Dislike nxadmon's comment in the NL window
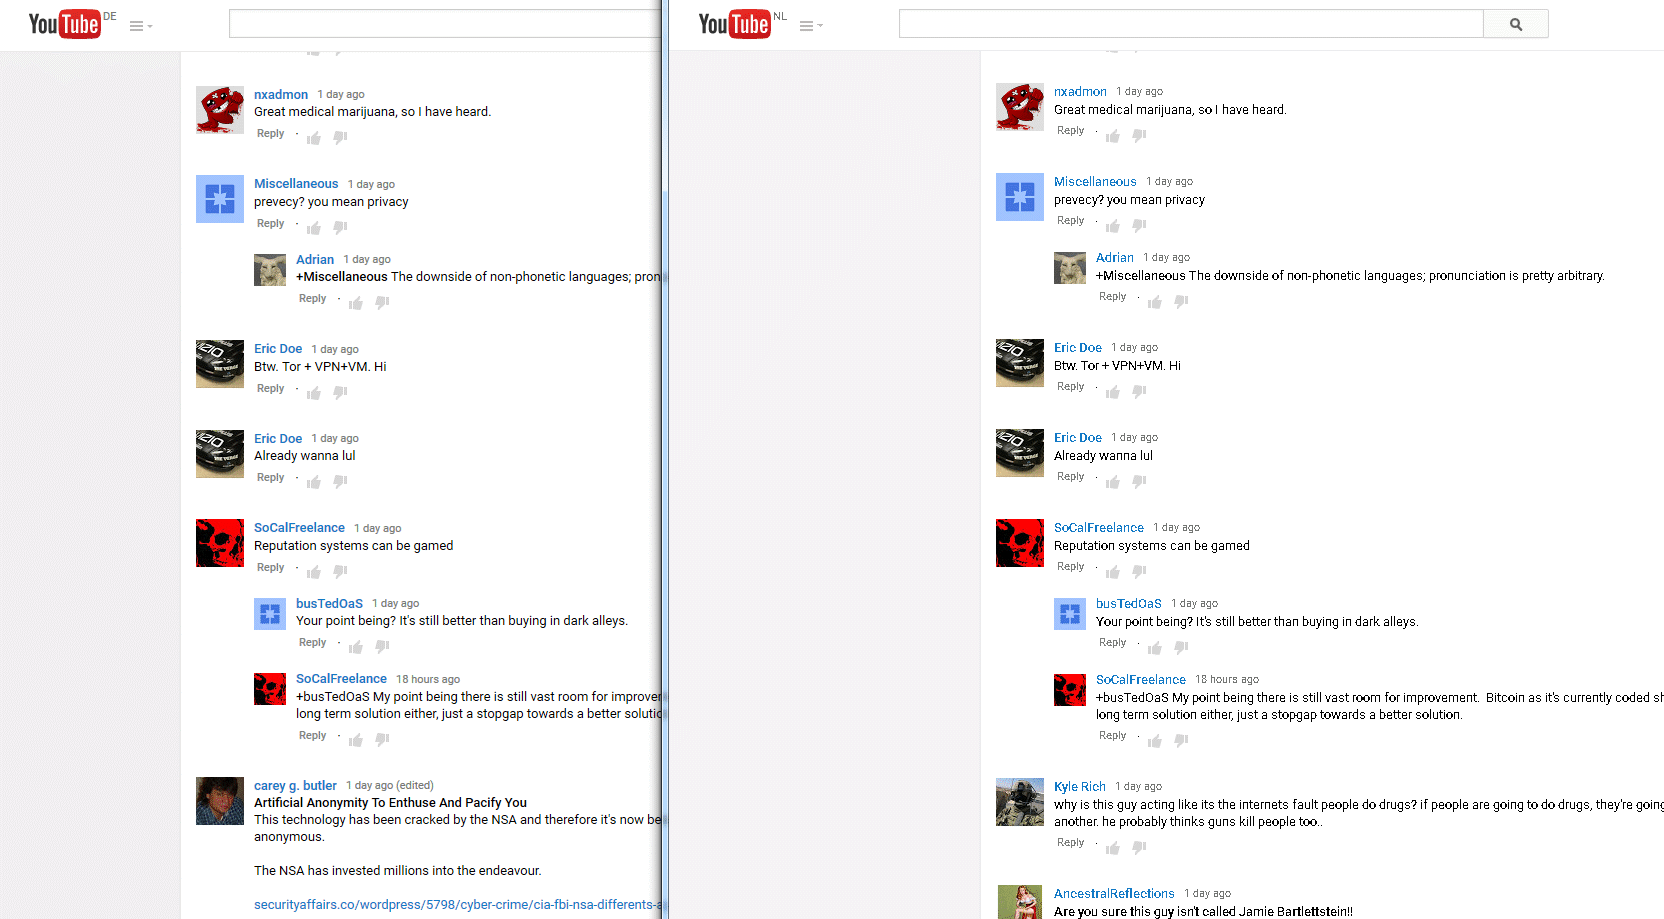This screenshot has height=919, width=1664. (x=1139, y=135)
